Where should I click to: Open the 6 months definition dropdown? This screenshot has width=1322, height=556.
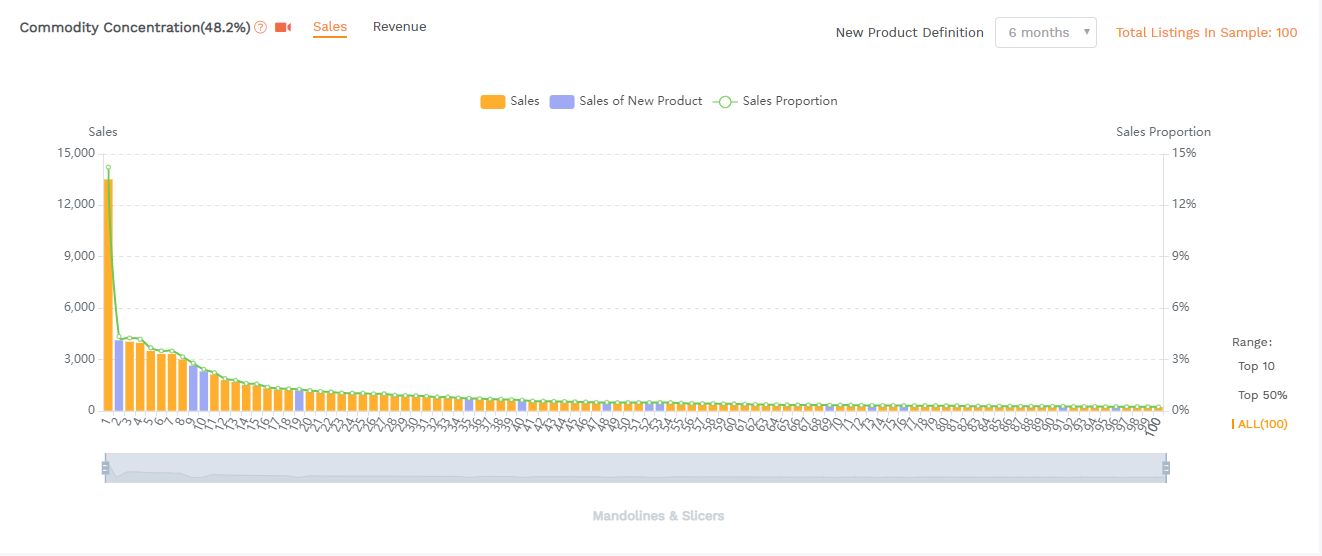[1045, 33]
